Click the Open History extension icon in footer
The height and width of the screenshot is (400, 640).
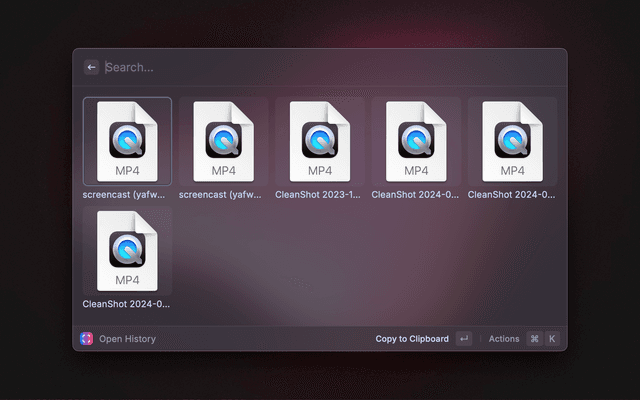(86, 339)
